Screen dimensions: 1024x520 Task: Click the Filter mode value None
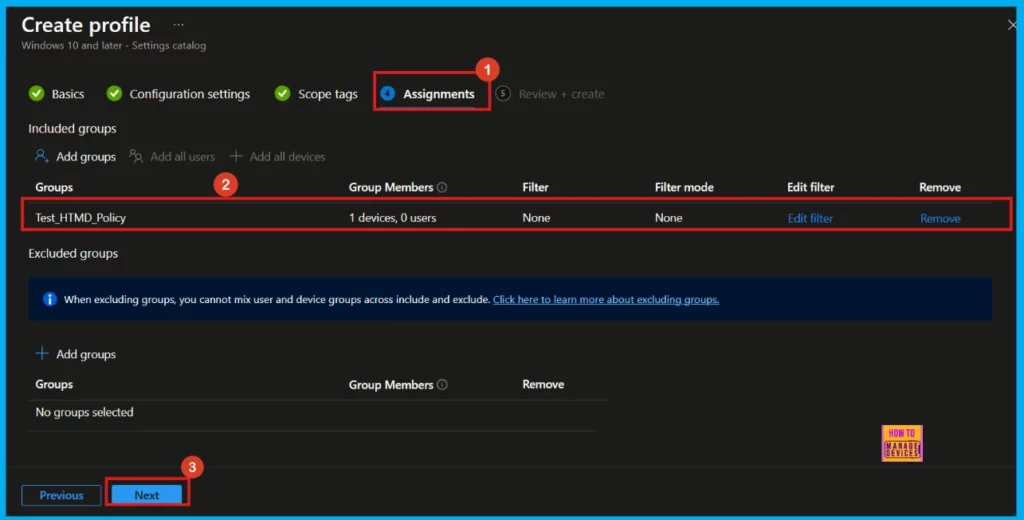pyautogui.click(x=669, y=218)
